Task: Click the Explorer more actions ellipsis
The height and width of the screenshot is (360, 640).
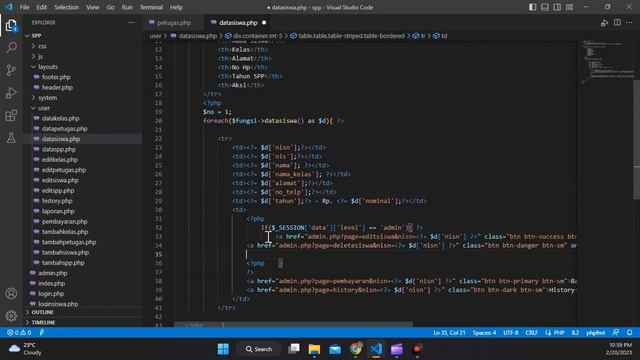Action: coord(131,23)
